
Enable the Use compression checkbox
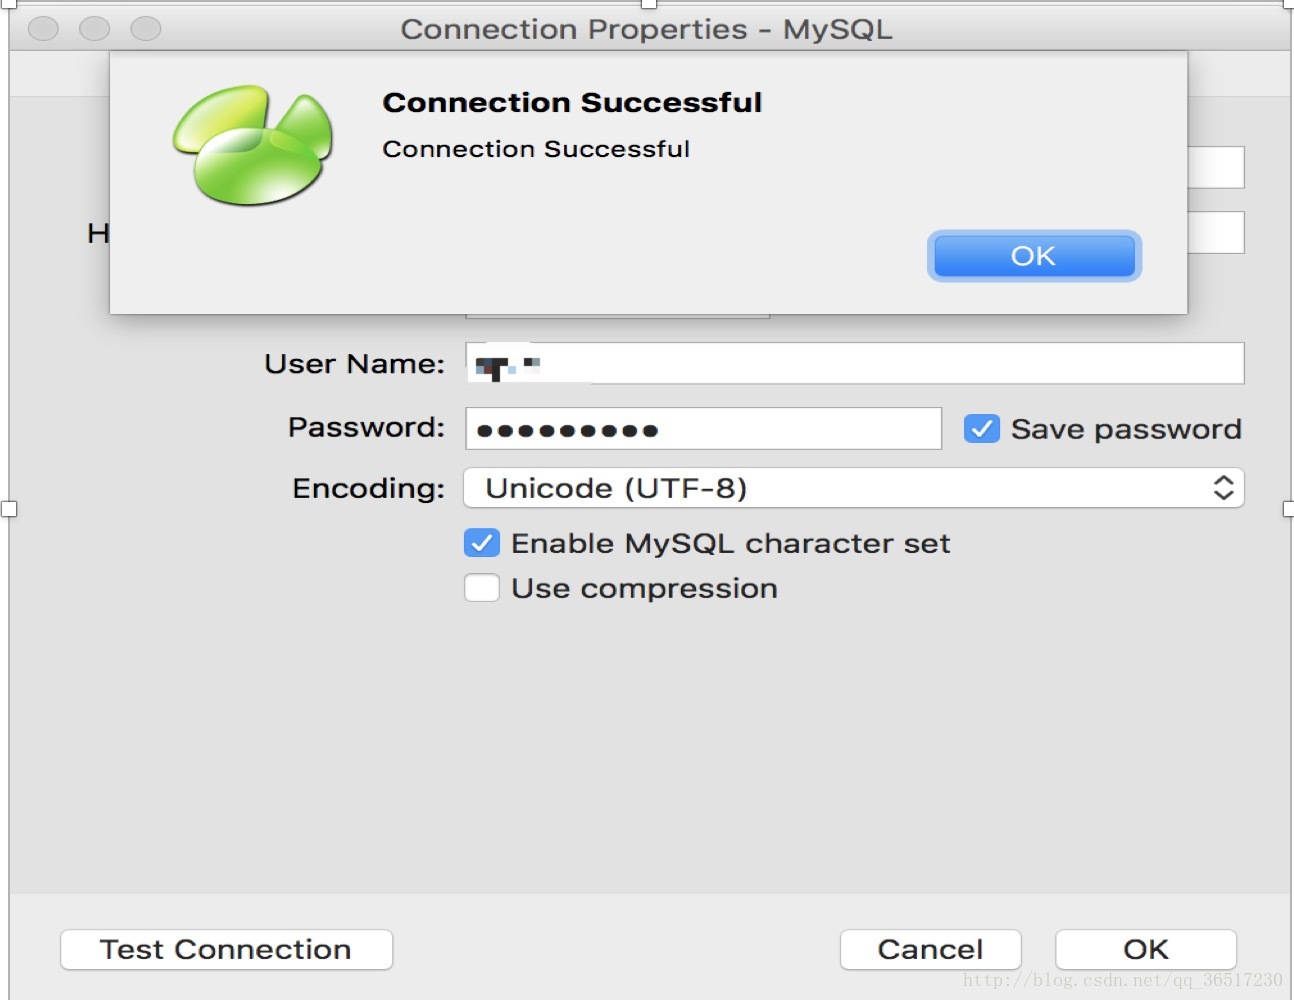482,588
